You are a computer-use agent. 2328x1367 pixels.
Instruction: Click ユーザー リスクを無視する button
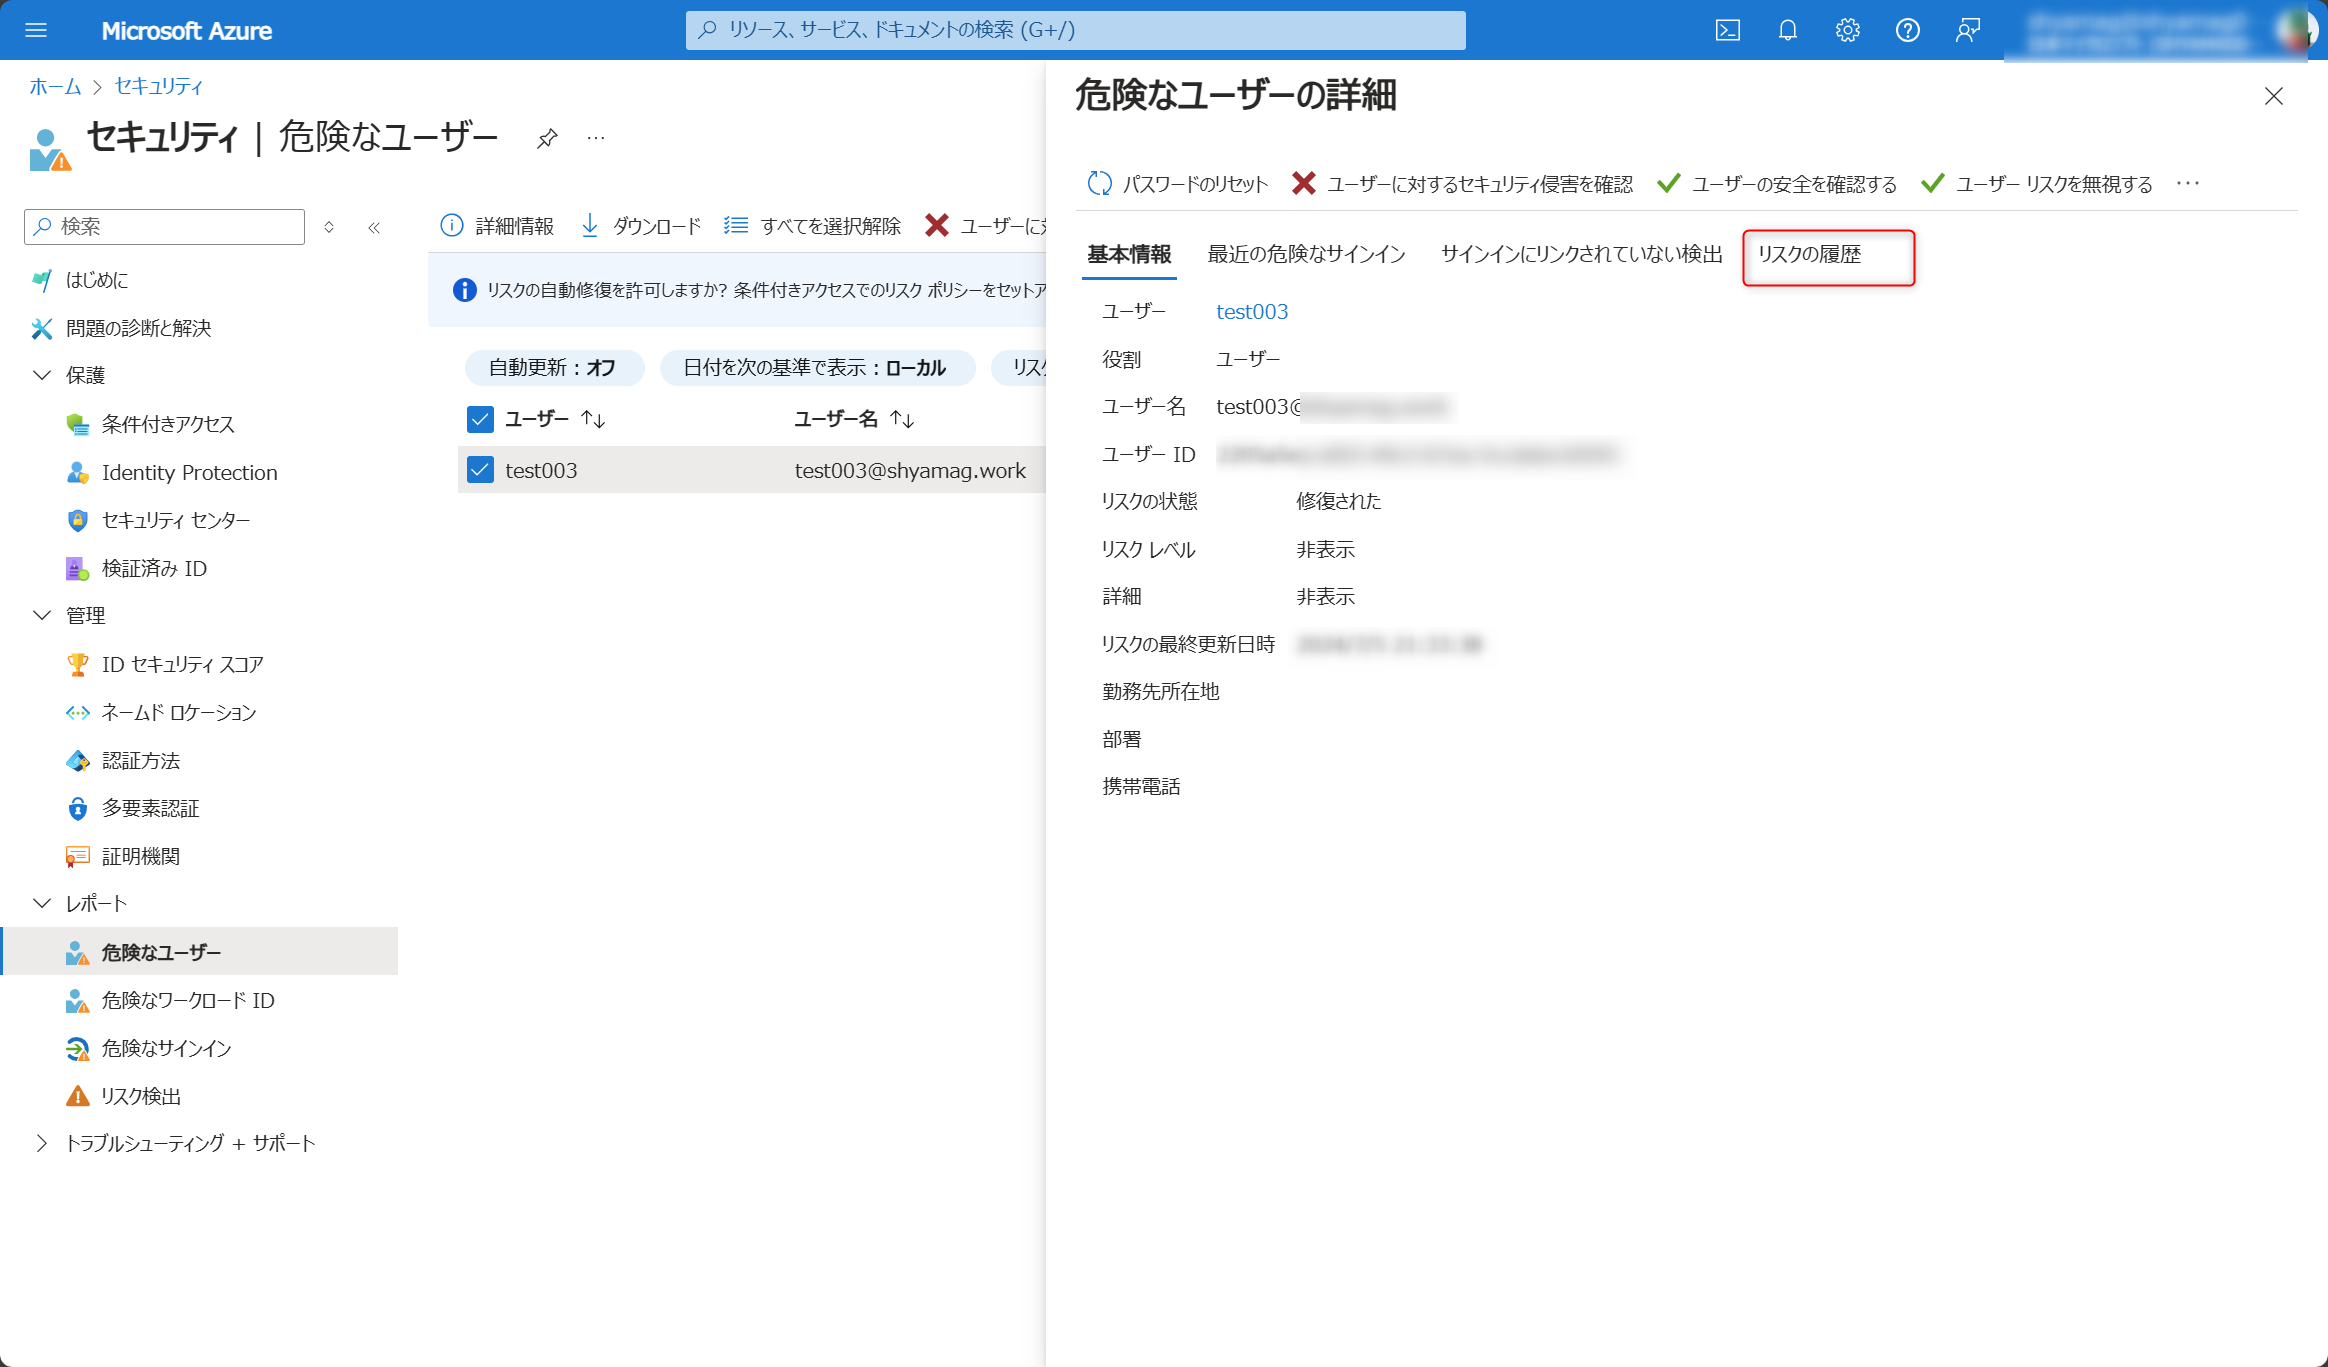[2038, 184]
